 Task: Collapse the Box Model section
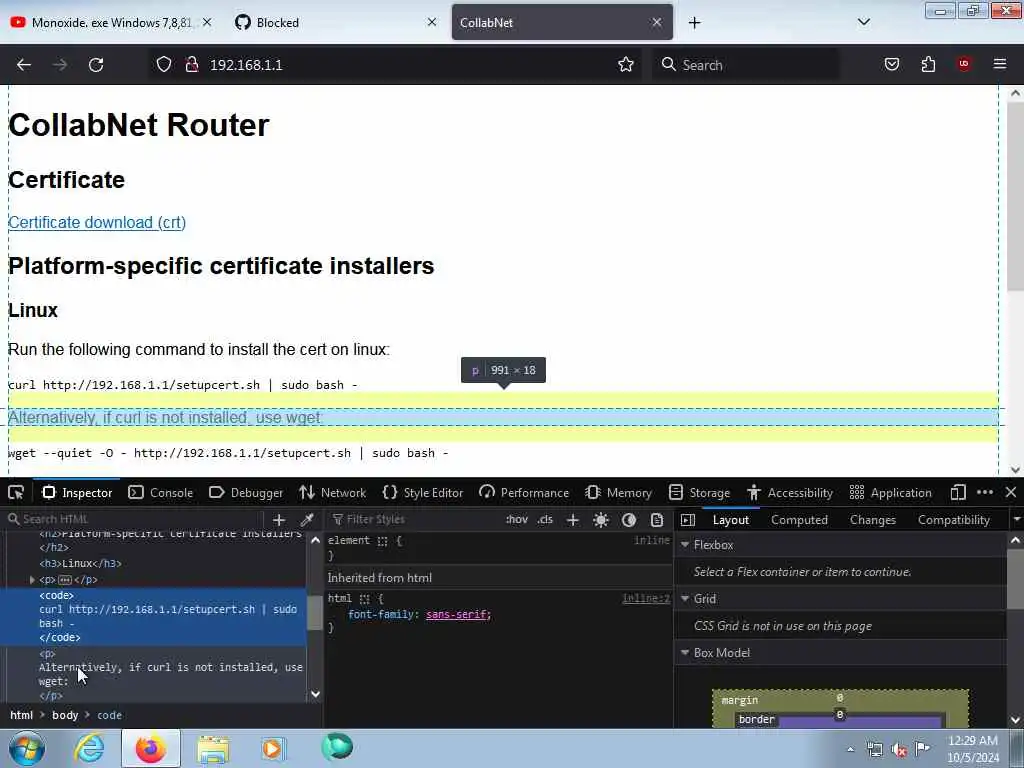tap(685, 653)
